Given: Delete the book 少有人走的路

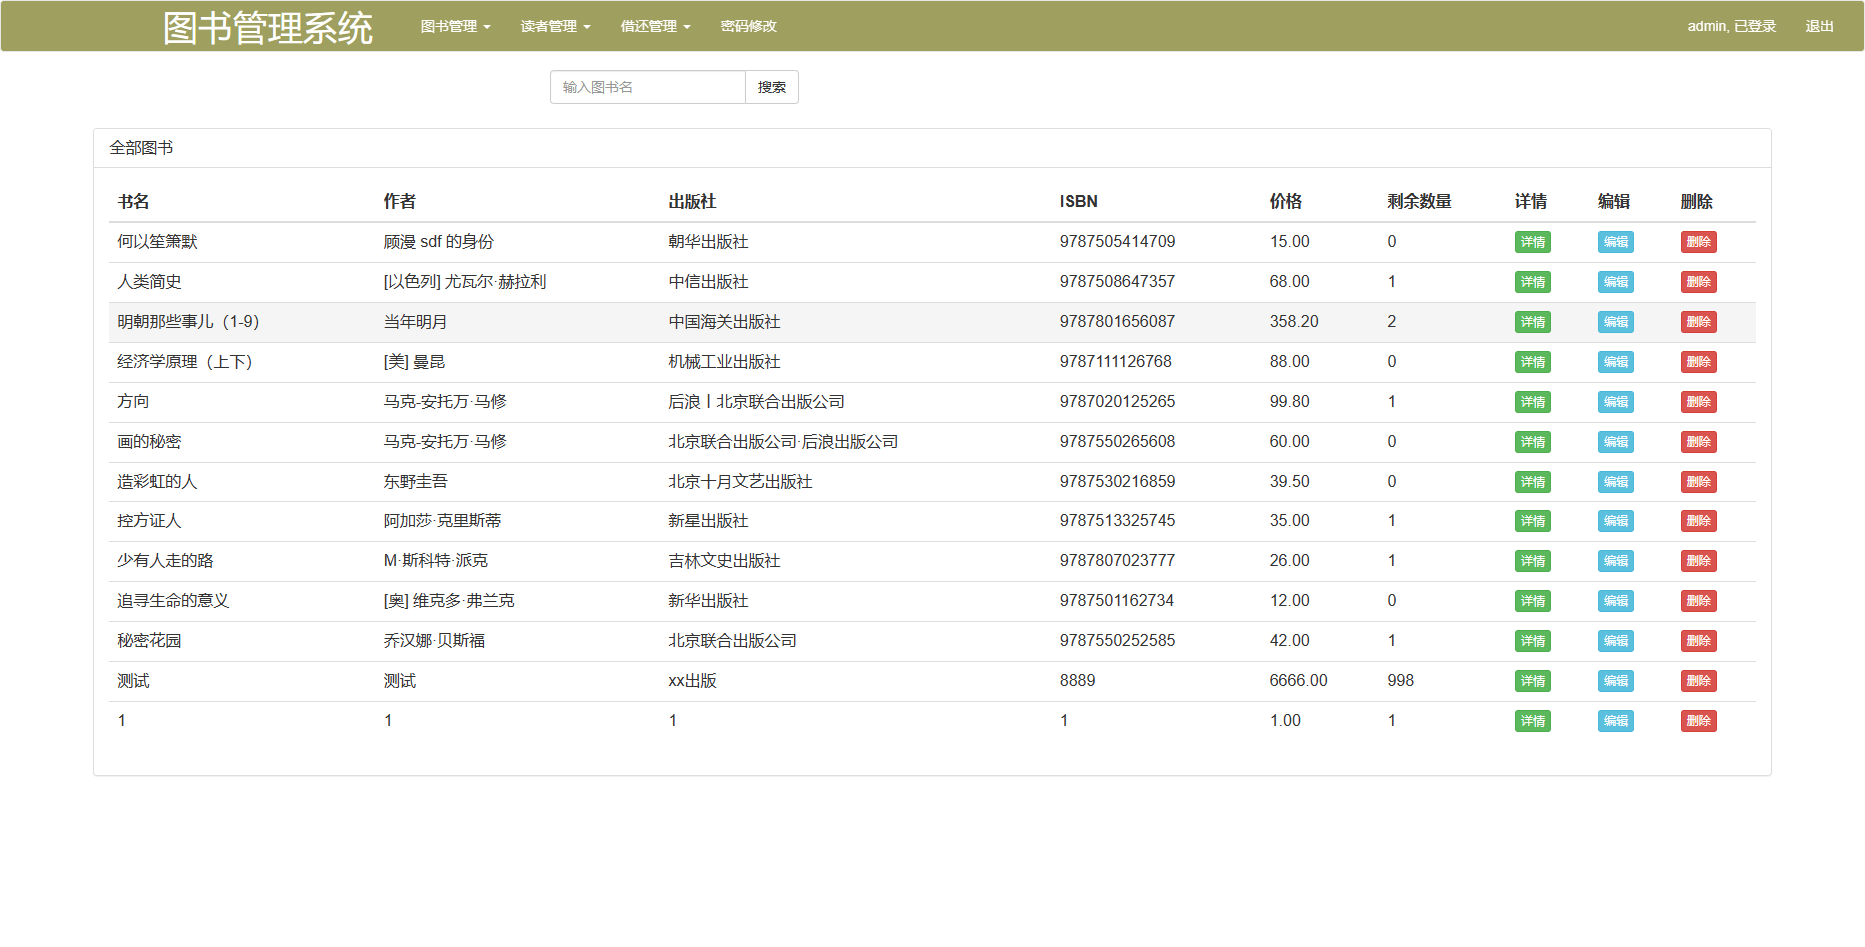Looking at the screenshot, I should [x=1698, y=561].
